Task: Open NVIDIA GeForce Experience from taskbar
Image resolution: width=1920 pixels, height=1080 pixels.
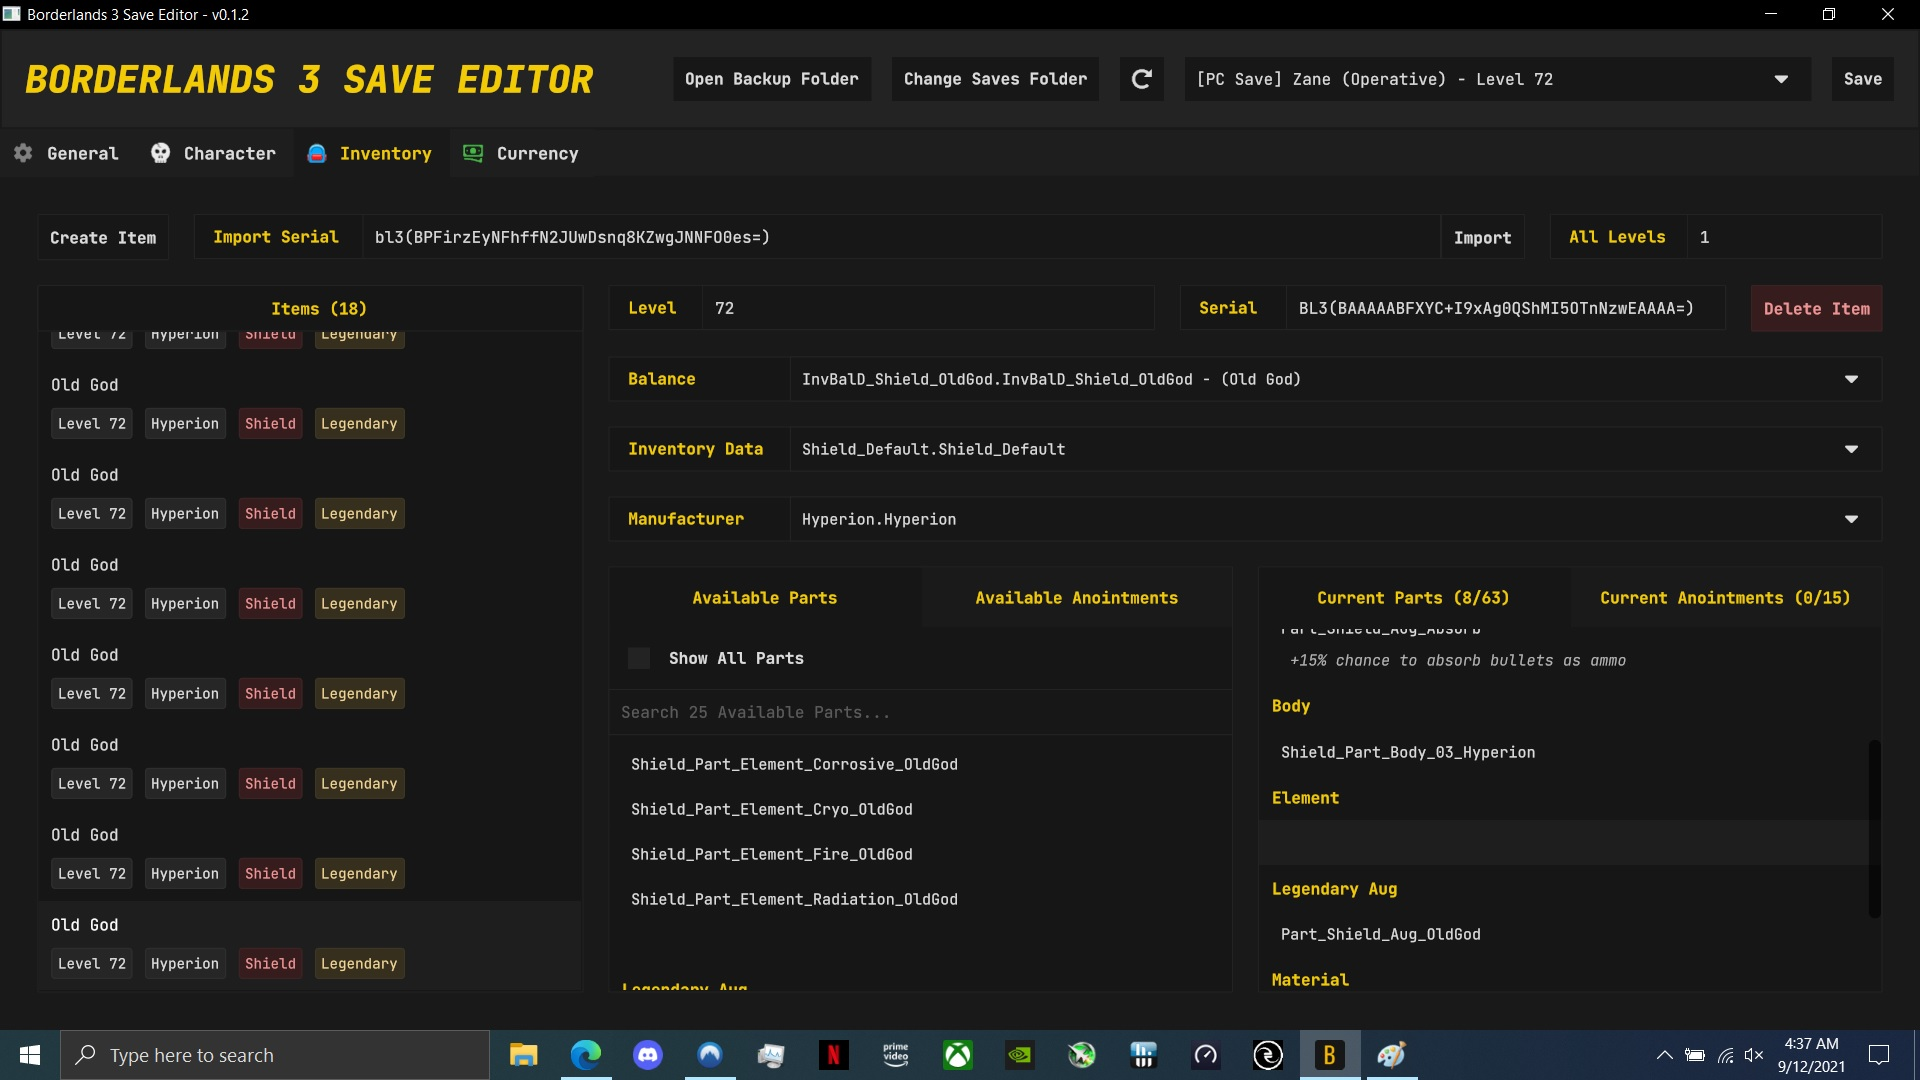Action: [1019, 1055]
